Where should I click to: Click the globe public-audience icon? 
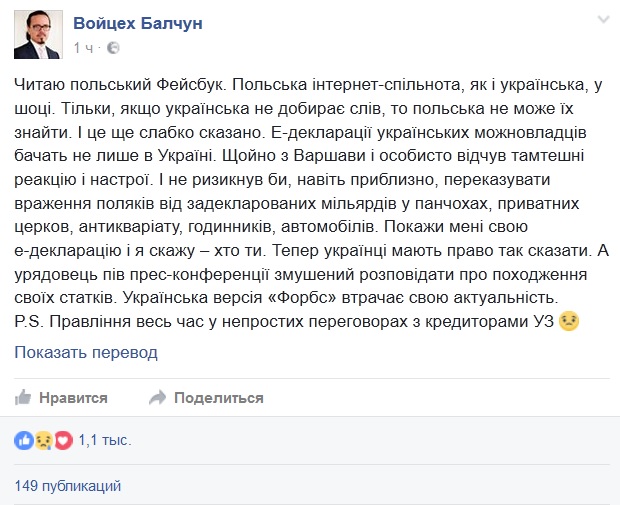tap(113, 48)
